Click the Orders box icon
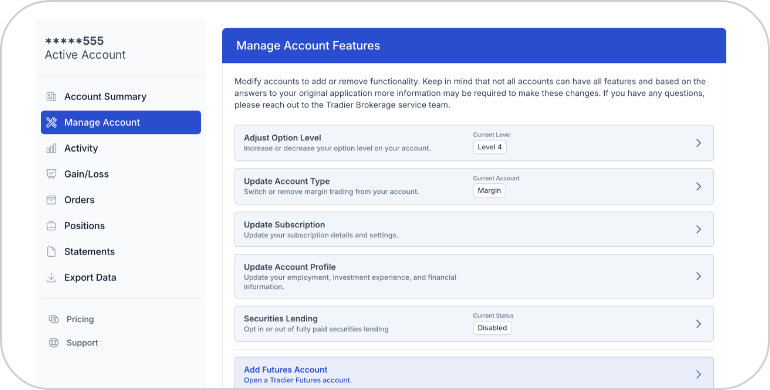 (x=51, y=200)
